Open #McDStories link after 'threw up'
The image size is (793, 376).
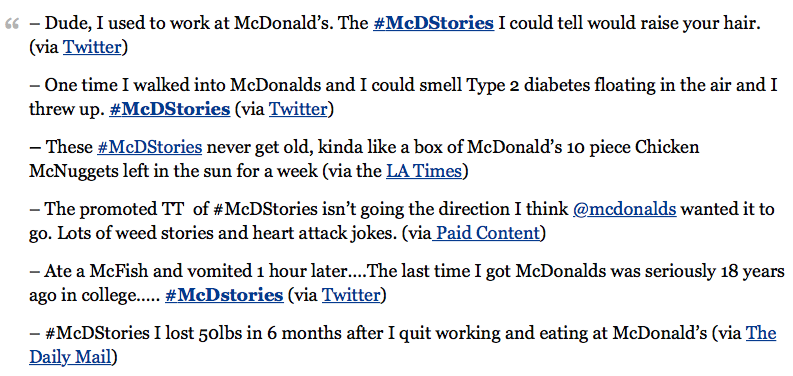(x=169, y=109)
